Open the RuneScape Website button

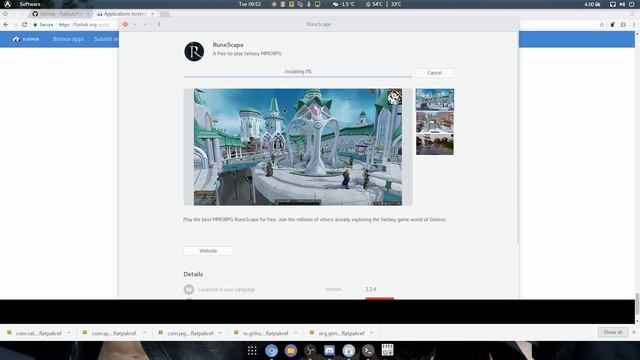coord(208,251)
